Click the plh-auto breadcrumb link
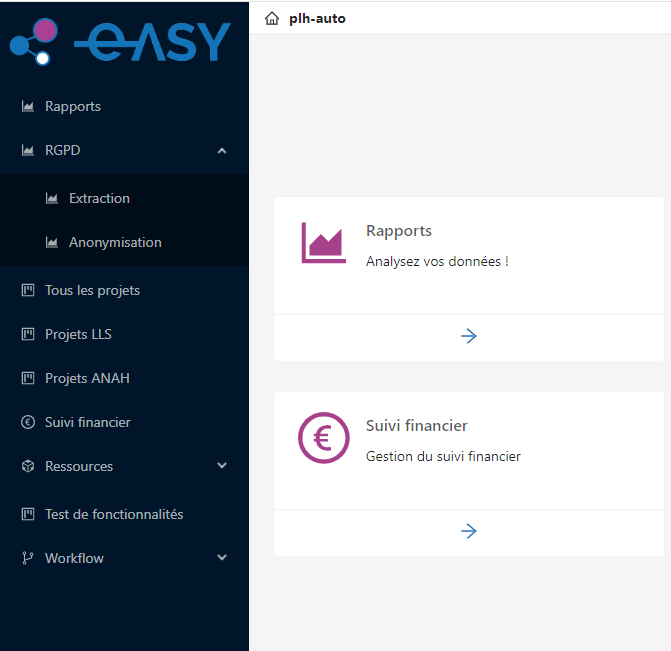 click(317, 18)
